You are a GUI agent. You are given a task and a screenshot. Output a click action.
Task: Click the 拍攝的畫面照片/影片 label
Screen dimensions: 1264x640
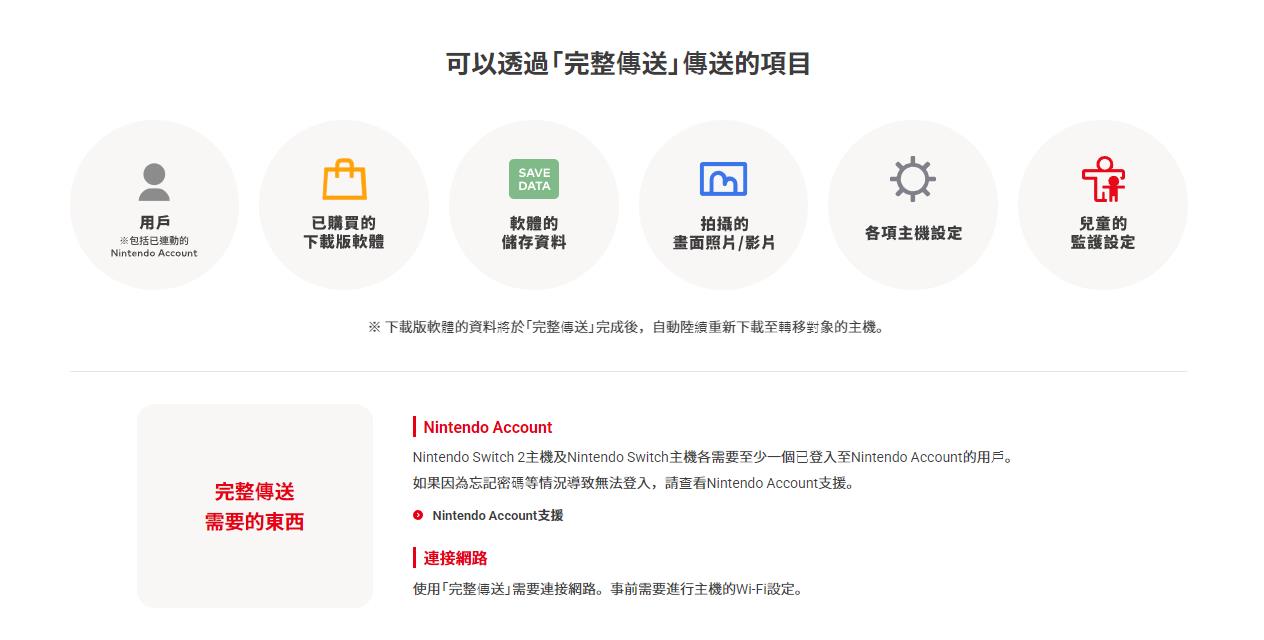(x=723, y=233)
